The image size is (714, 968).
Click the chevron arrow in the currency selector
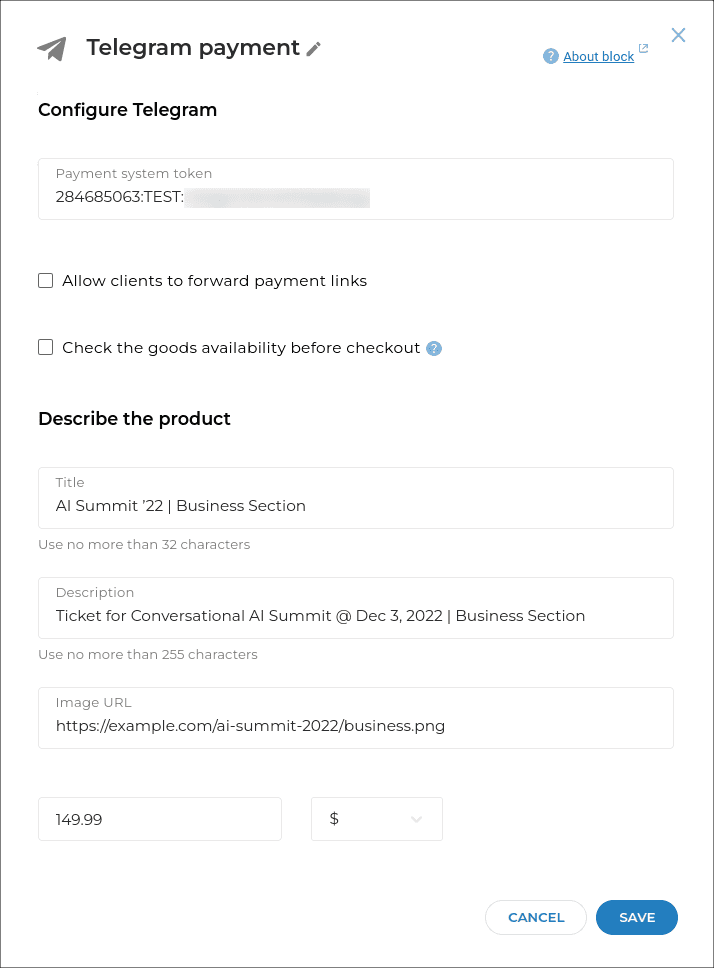pos(417,820)
